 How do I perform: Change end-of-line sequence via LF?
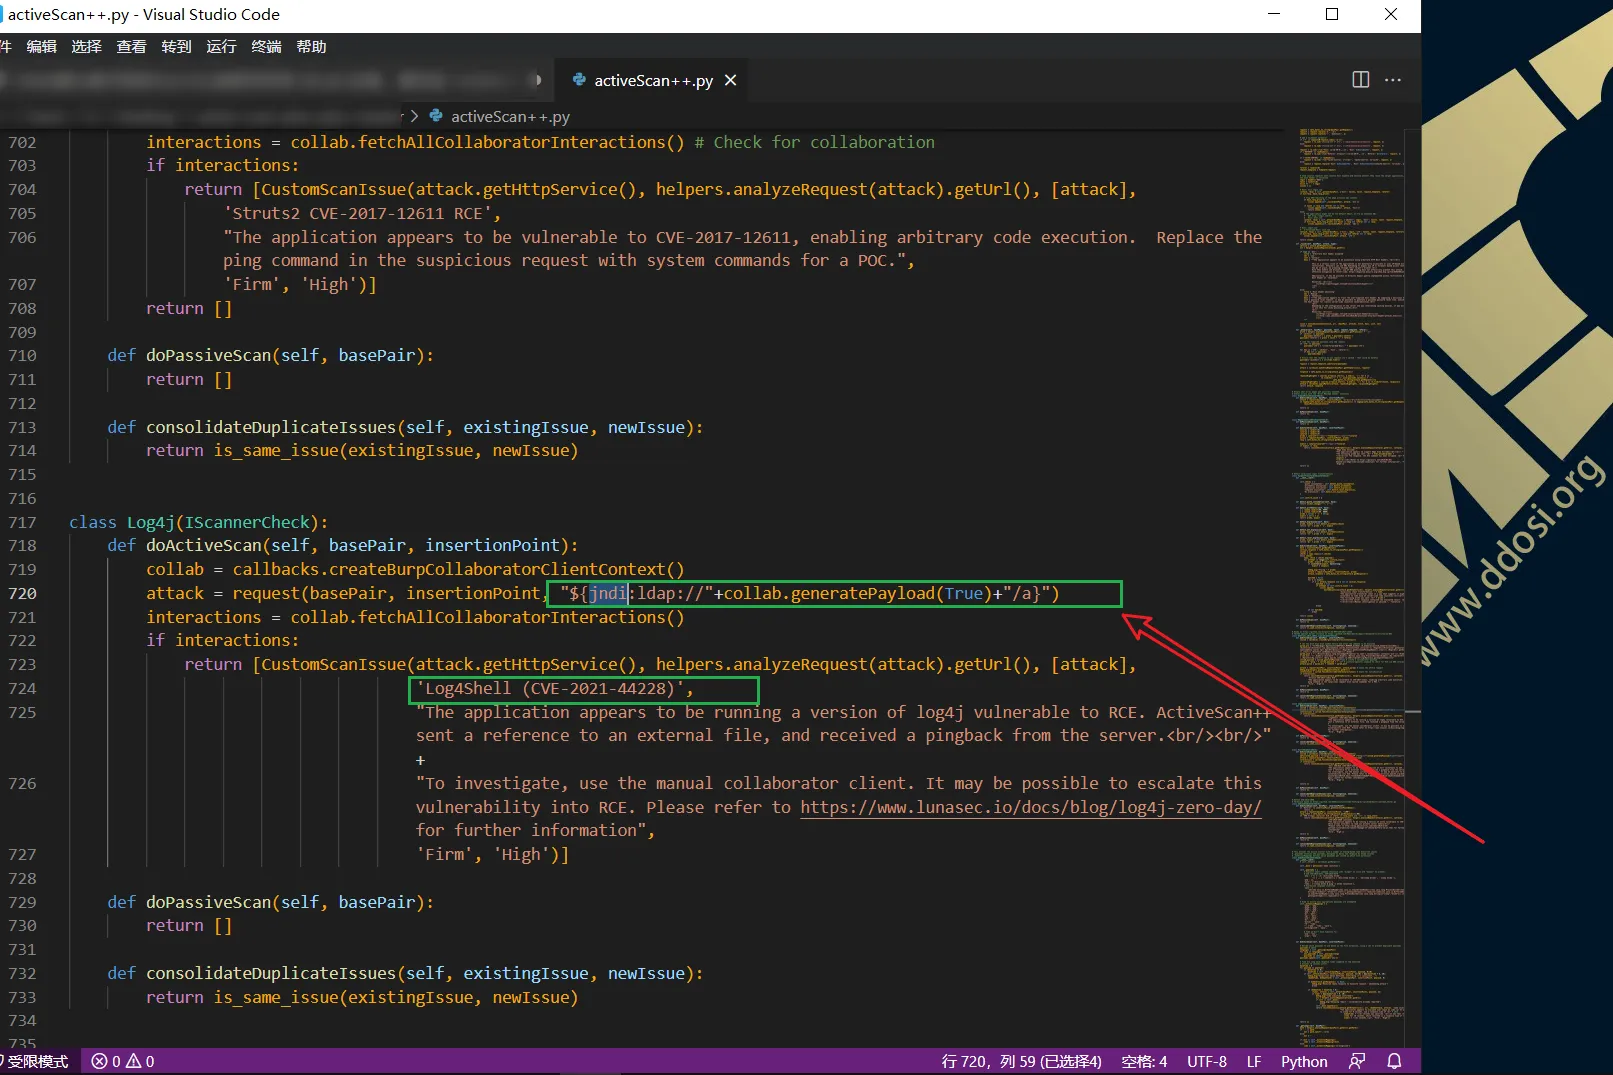click(1254, 1062)
